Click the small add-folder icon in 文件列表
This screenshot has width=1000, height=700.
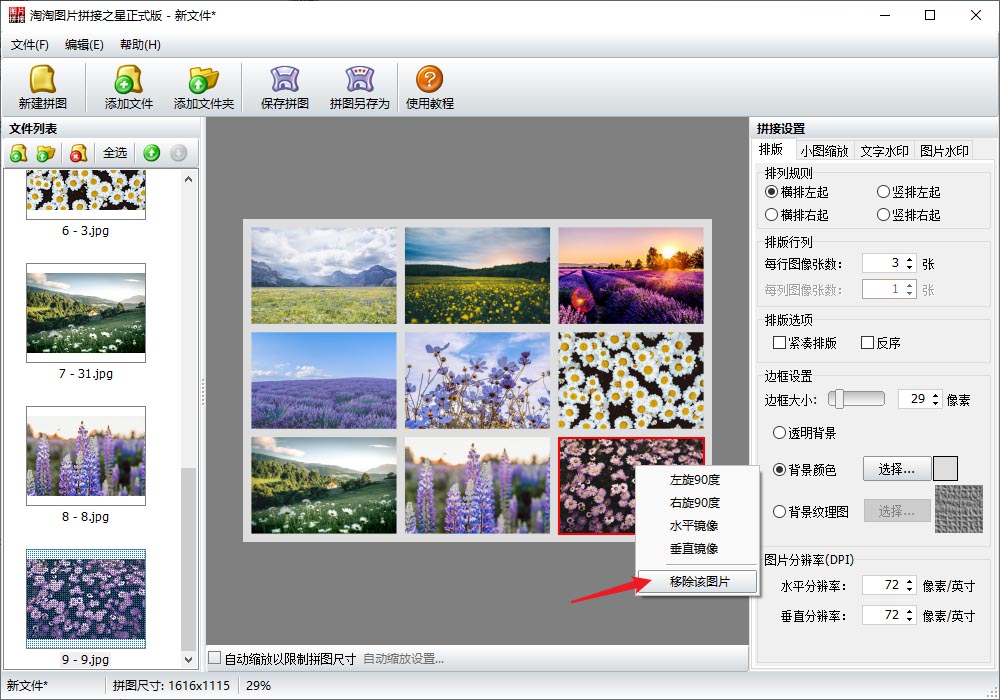[46, 153]
